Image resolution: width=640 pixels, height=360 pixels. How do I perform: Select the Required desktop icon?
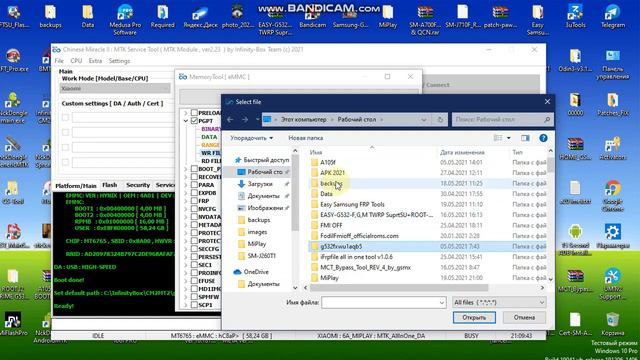(x=162, y=16)
